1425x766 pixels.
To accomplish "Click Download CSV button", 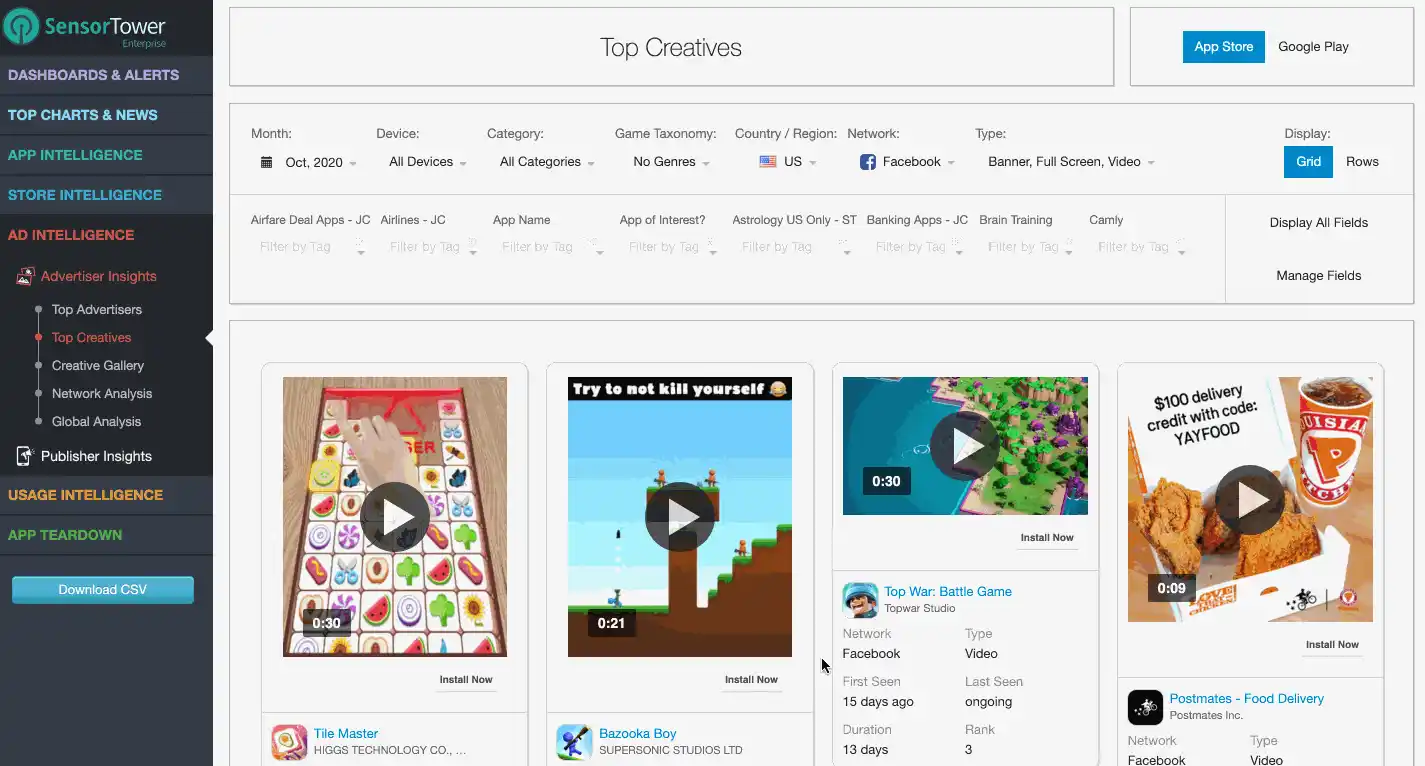I will coord(103,590).
